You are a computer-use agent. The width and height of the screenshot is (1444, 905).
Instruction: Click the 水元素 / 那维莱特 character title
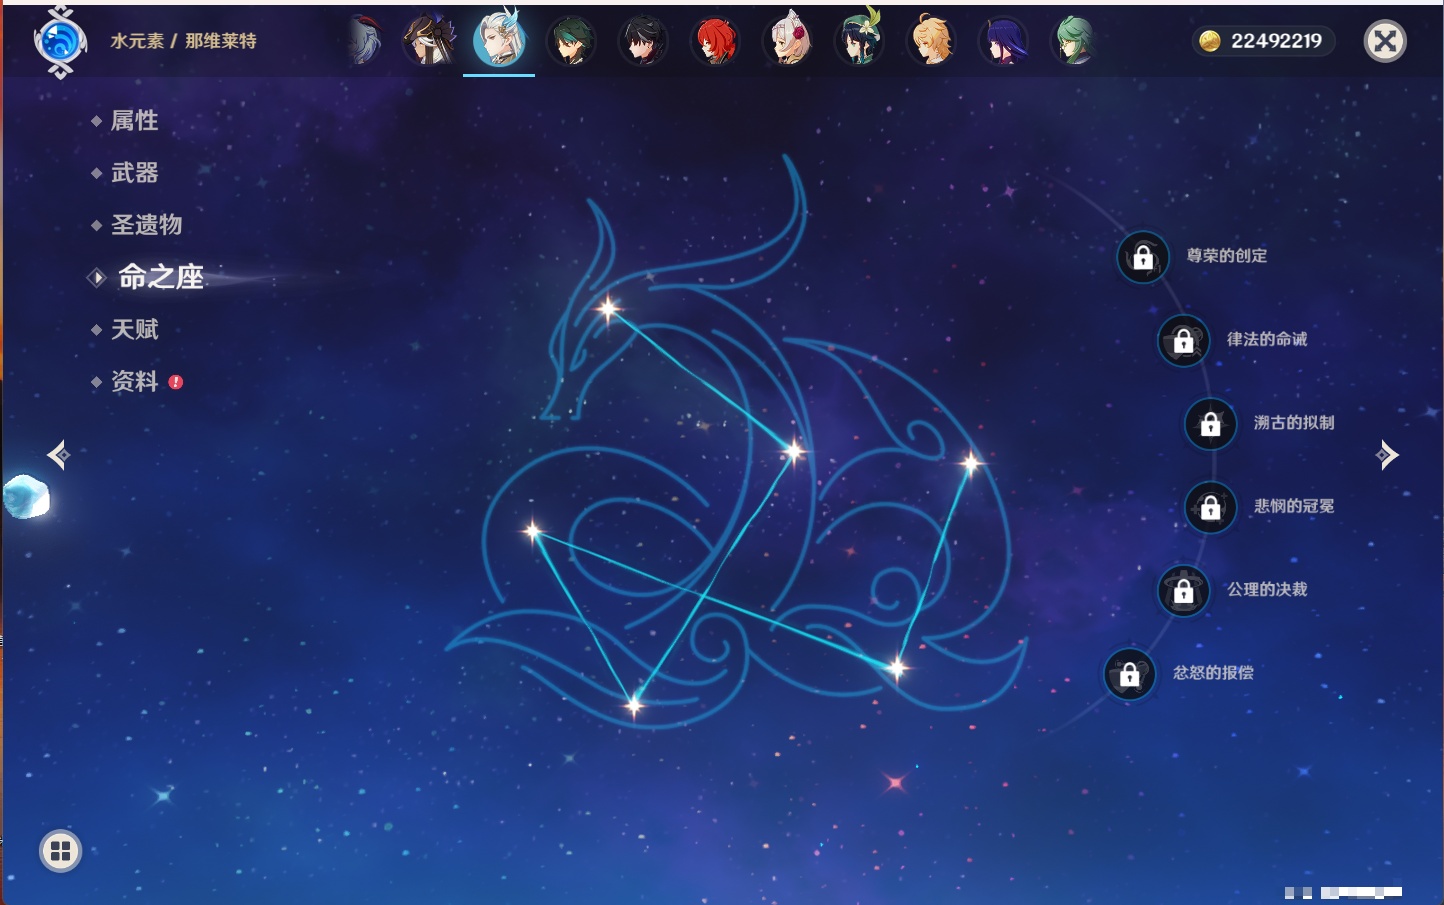[x=183, y=41]
